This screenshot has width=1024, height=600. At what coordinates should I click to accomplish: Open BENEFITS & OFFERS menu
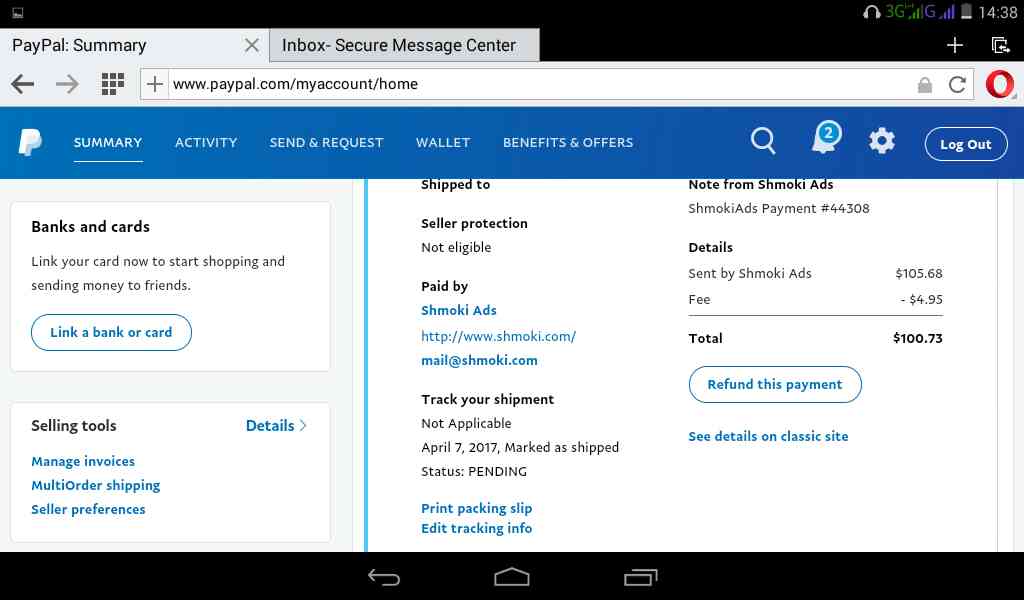pos(568,143)
